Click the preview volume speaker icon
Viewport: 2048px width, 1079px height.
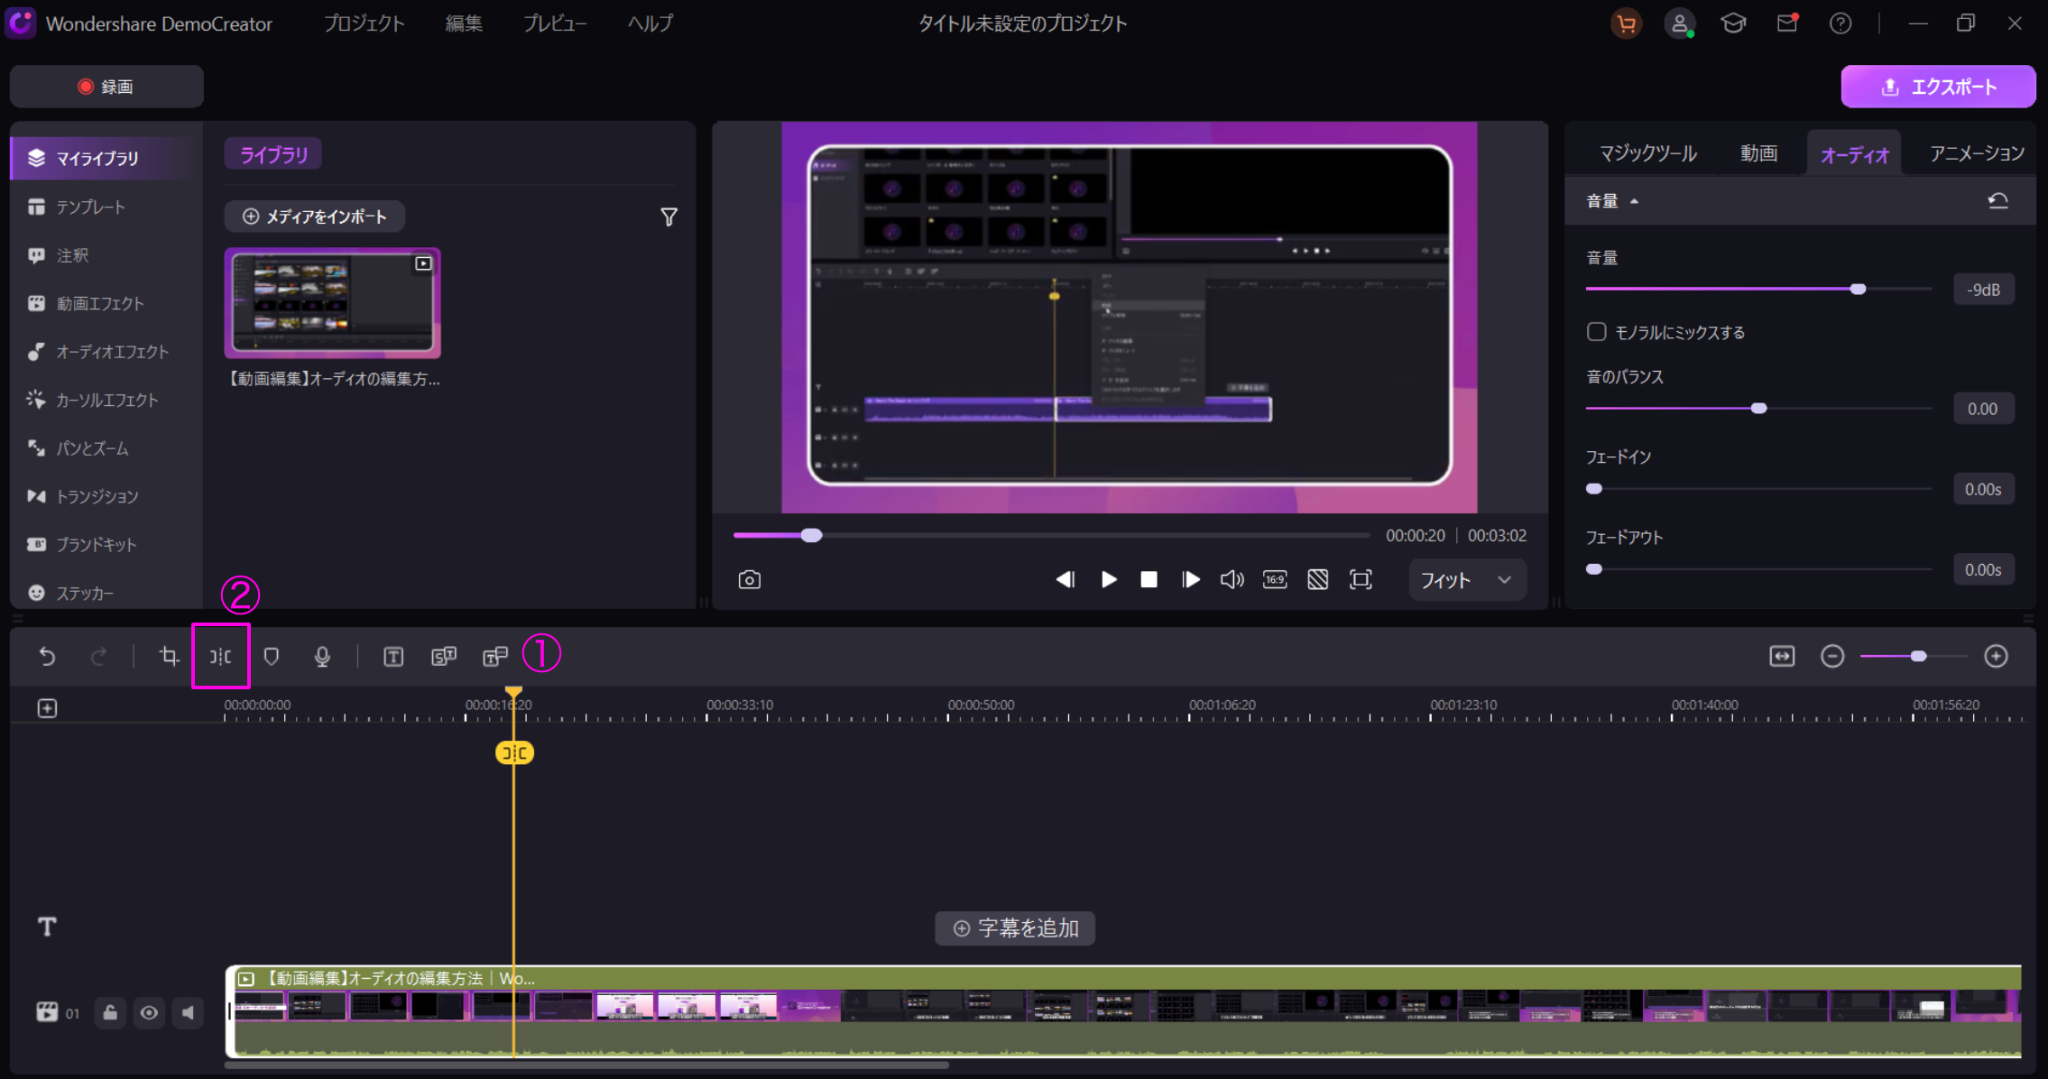[x=1232, y=580]
